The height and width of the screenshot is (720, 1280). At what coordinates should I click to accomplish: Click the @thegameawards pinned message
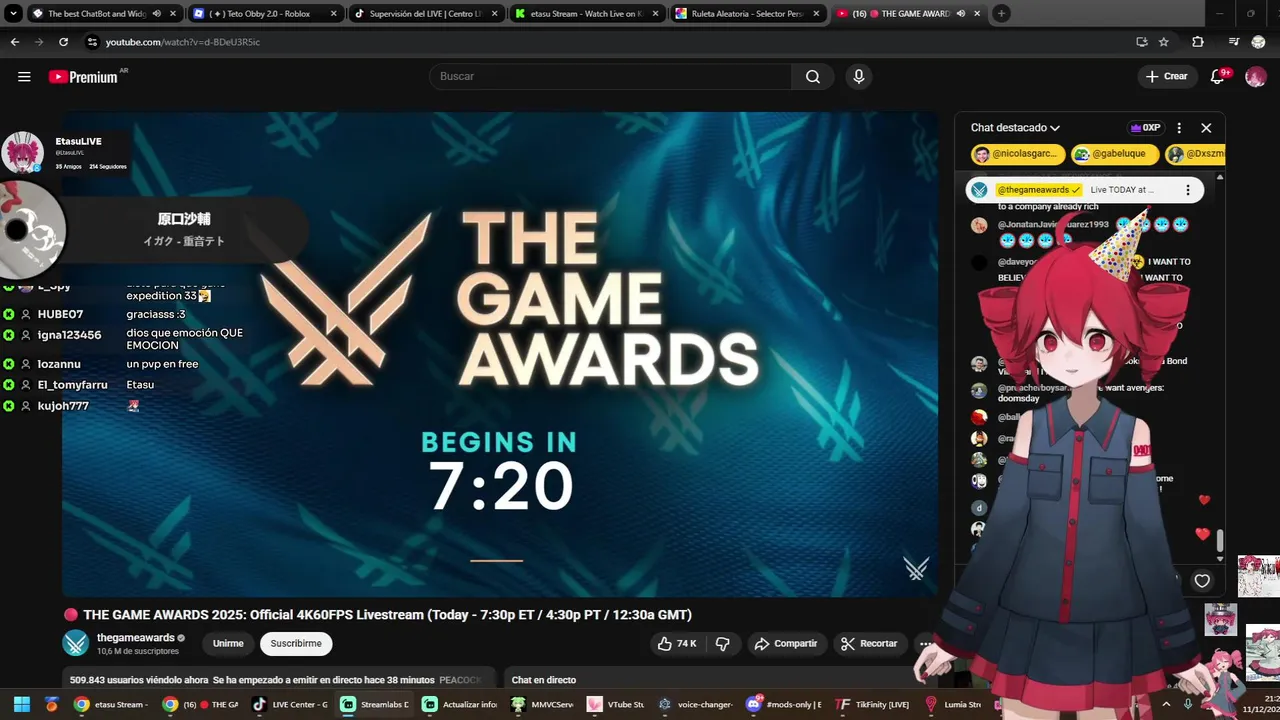pos(1084,190)
